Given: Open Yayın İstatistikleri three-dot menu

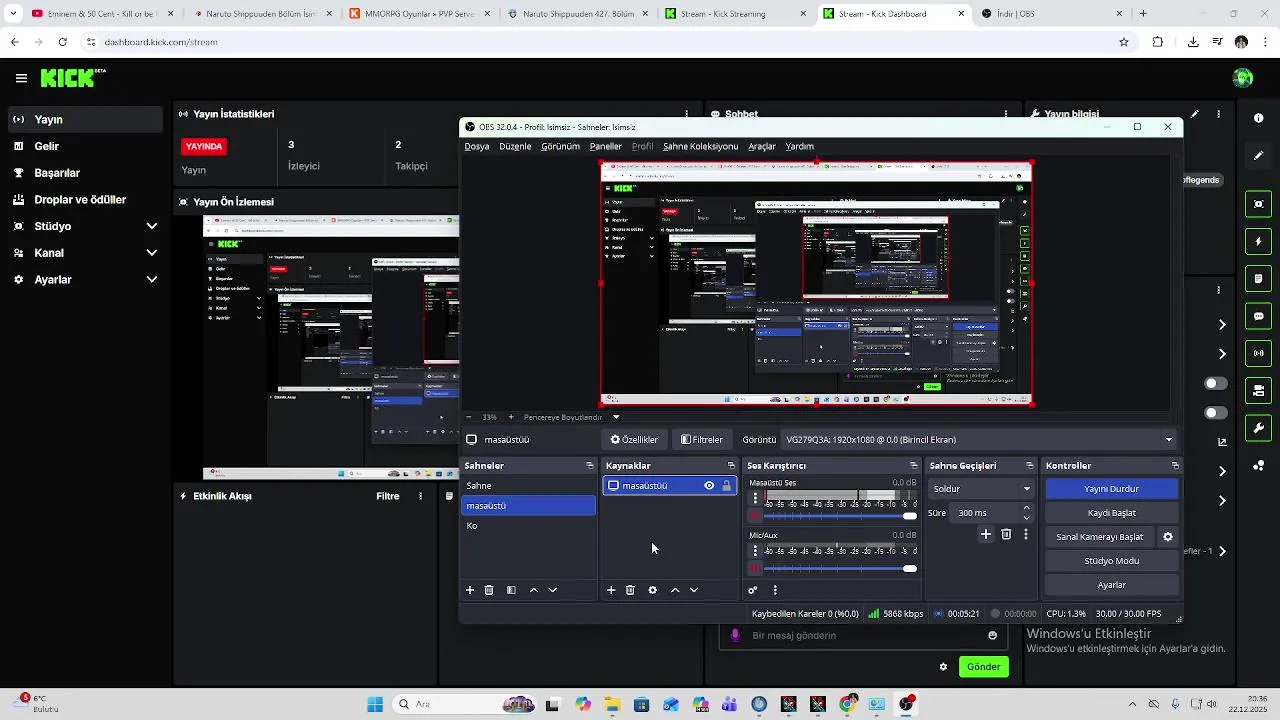Looking at the screenshot, I should pos(686,114).
